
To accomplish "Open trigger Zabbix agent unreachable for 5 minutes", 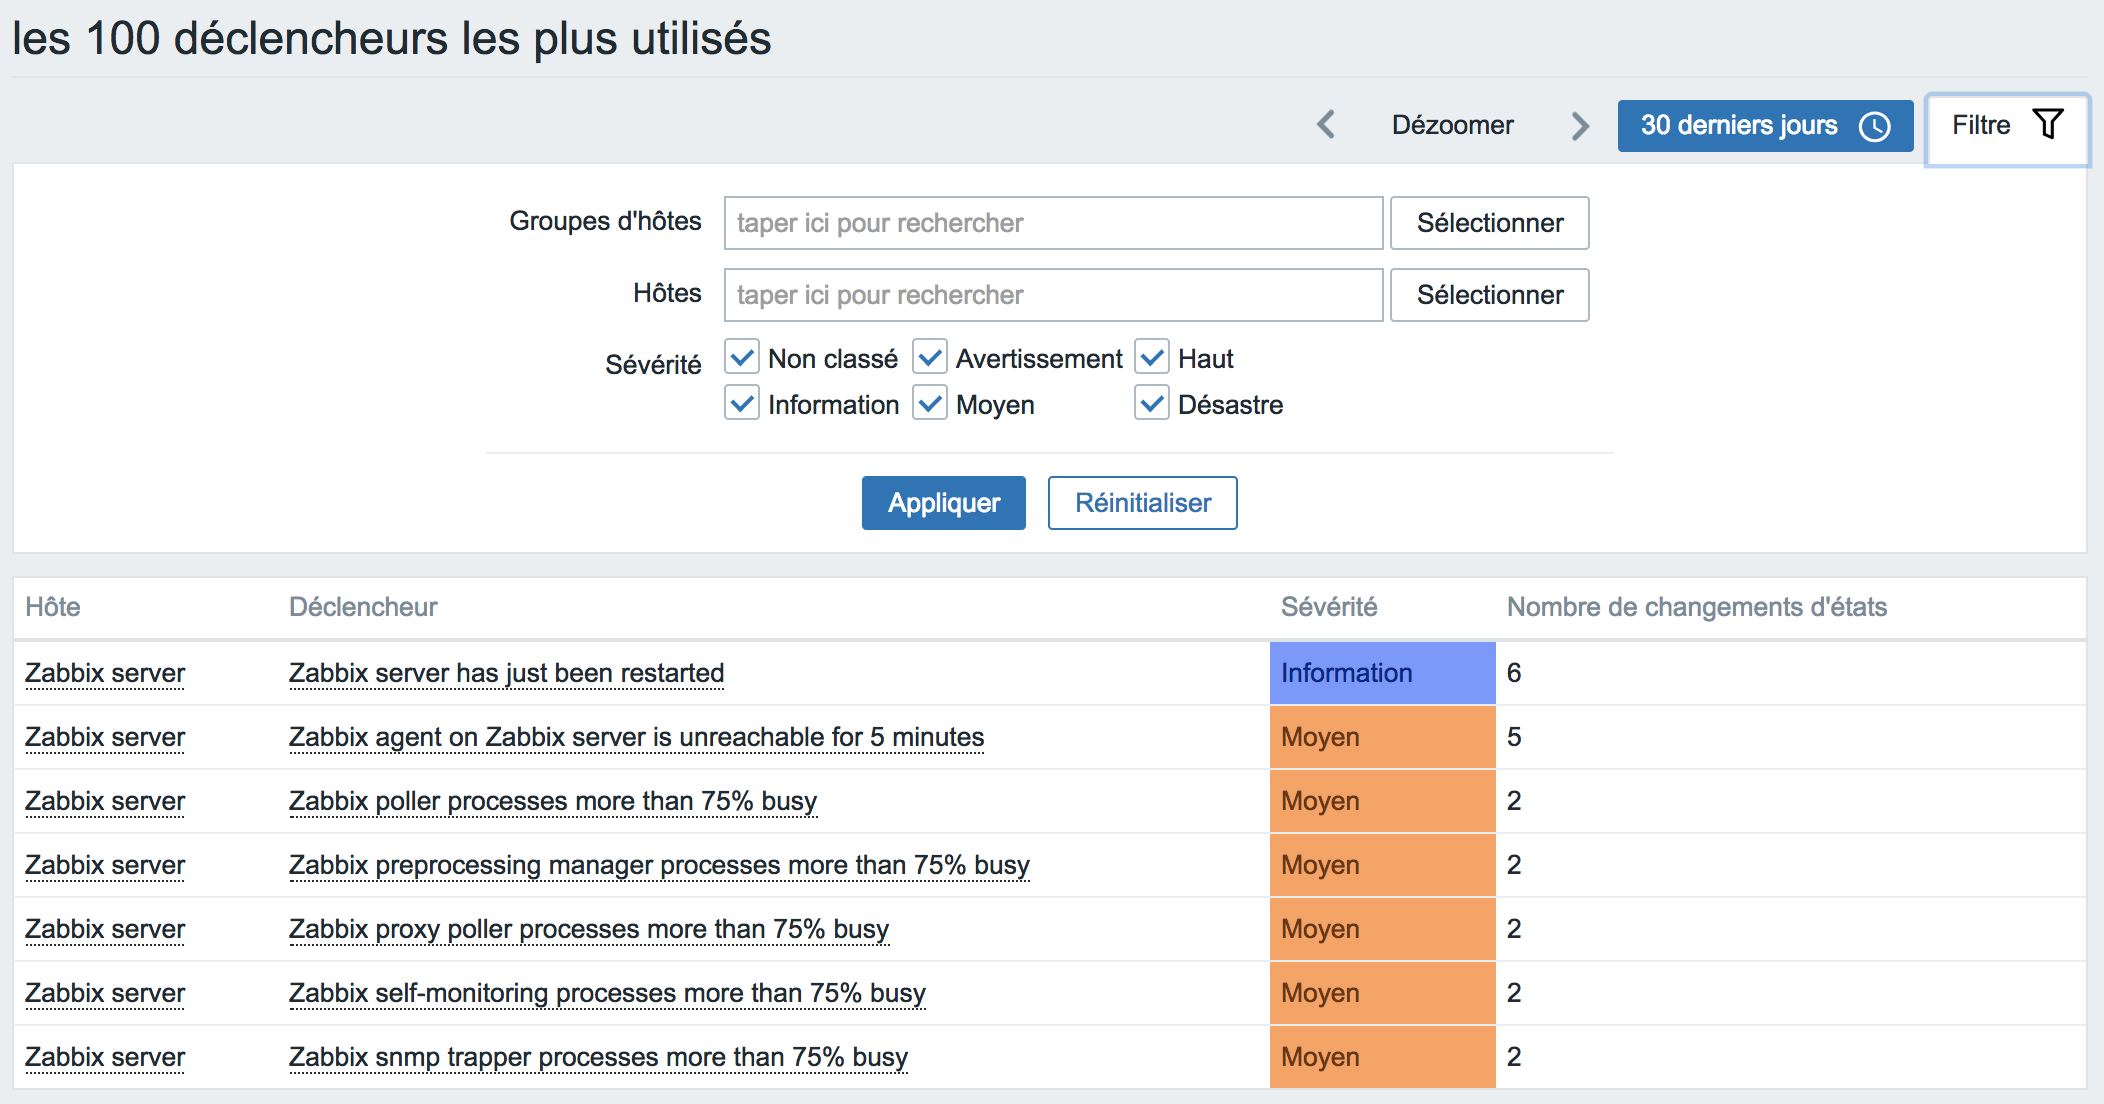I will tap(636, 737).
